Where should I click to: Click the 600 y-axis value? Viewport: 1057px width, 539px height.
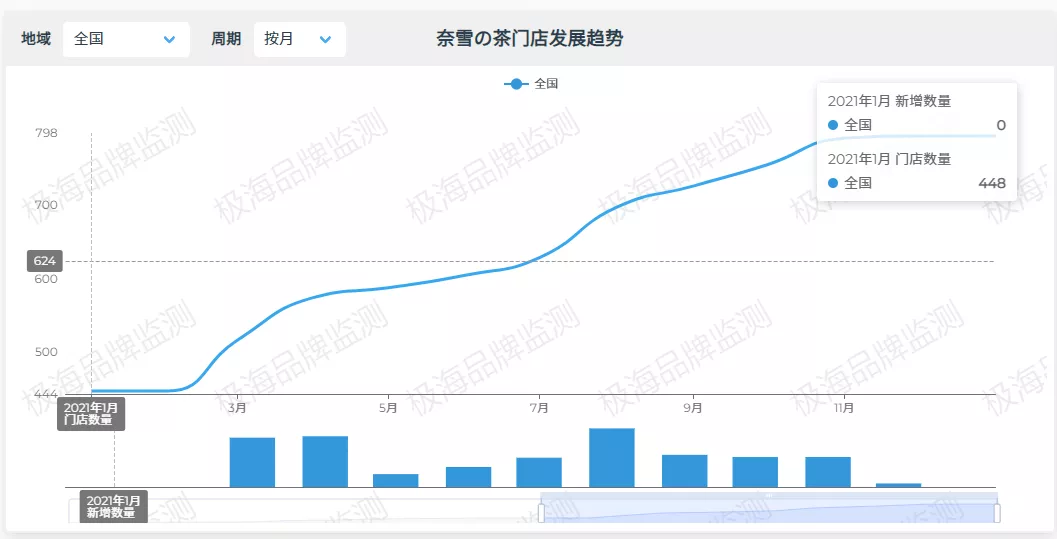pos(47,279)
